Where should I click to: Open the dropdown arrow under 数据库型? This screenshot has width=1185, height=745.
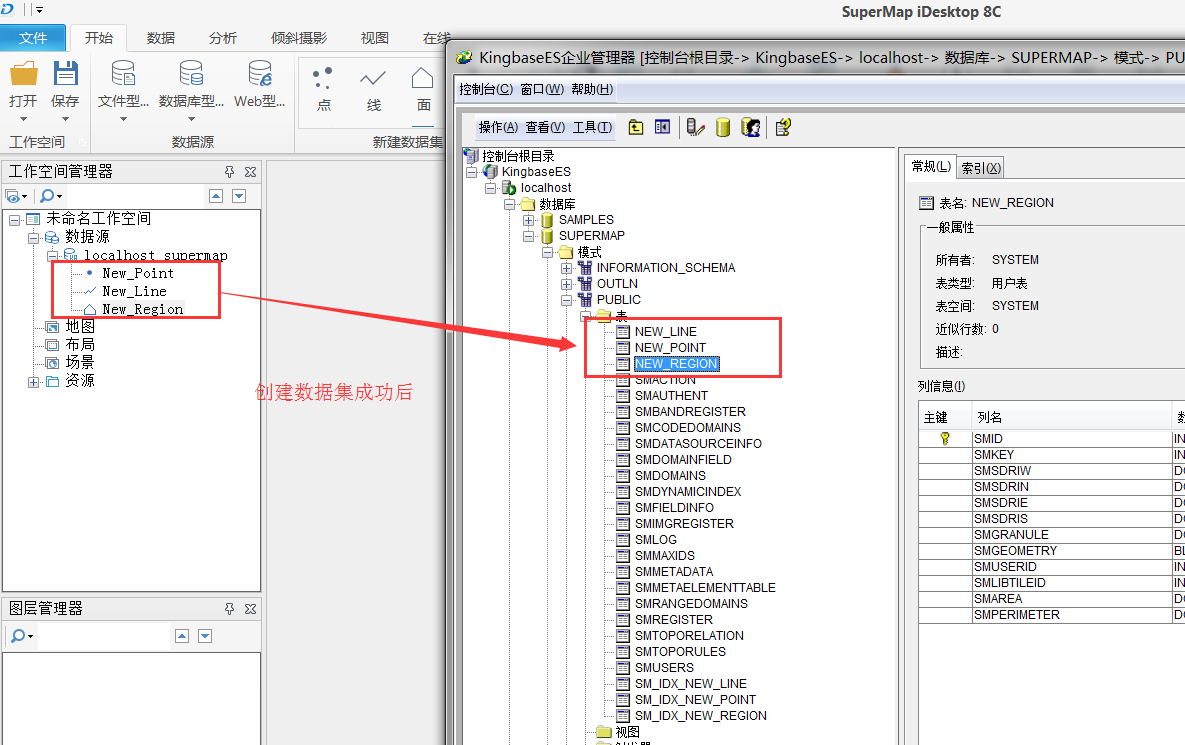pos(191,119)
